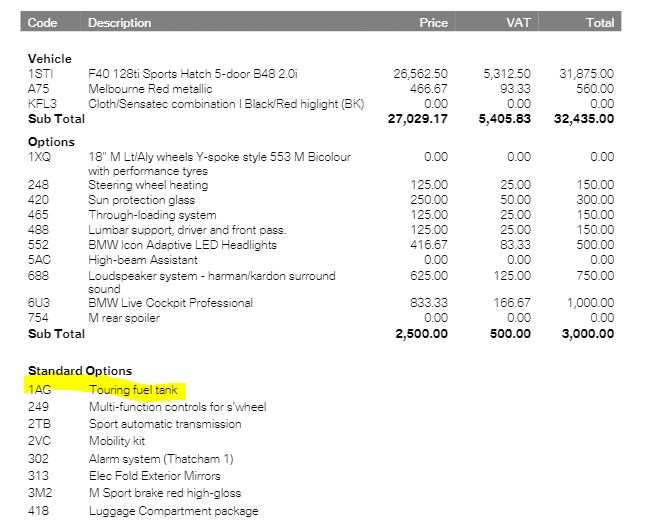Click code 418
The width and height of the screenshot is (649, 520).
(38, 511)
